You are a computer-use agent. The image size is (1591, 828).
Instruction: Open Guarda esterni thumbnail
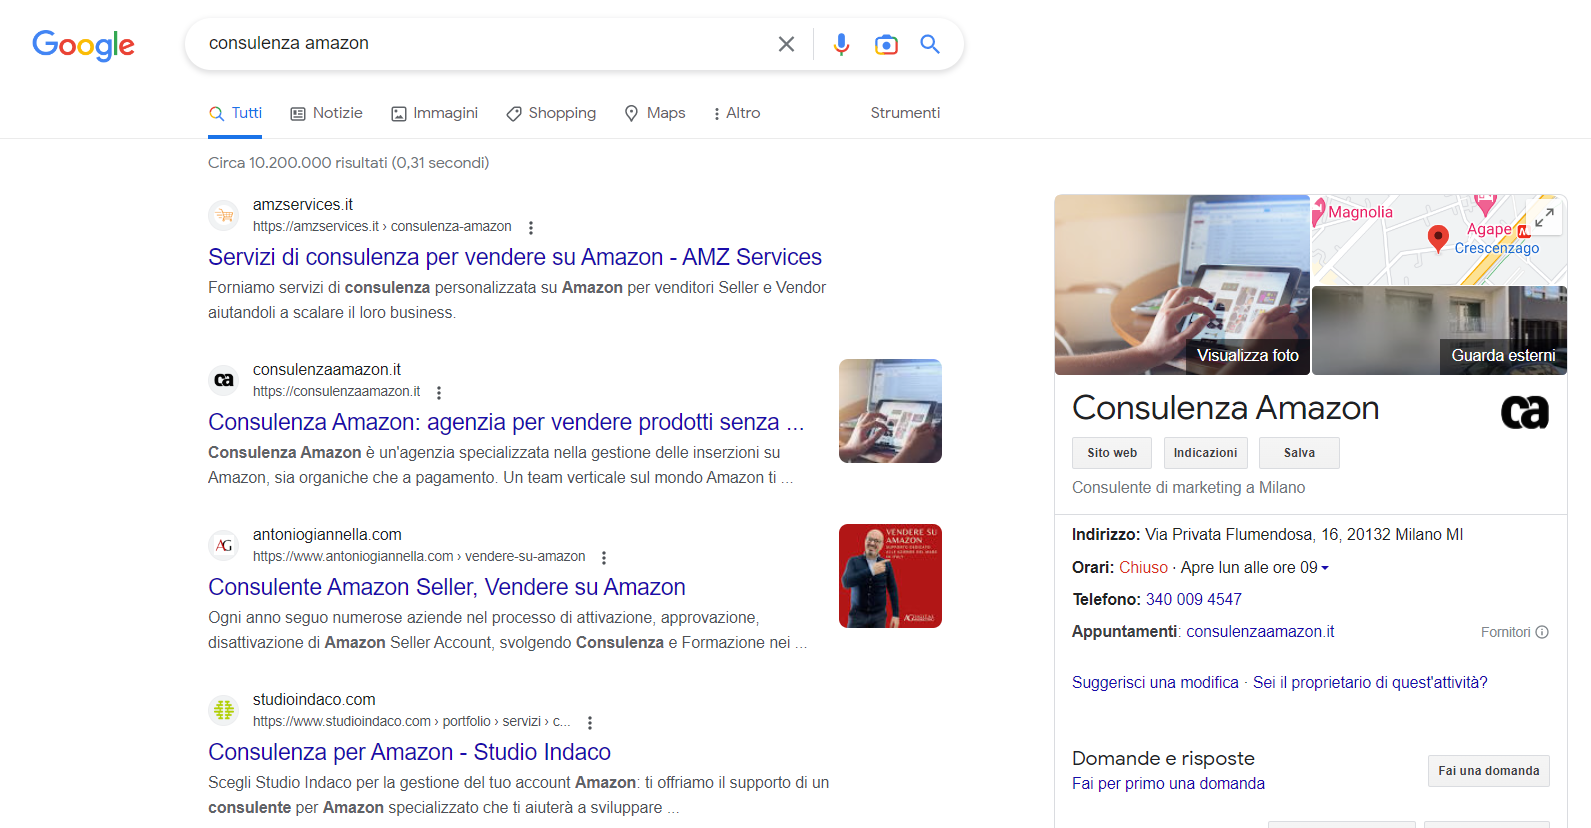1439,331
